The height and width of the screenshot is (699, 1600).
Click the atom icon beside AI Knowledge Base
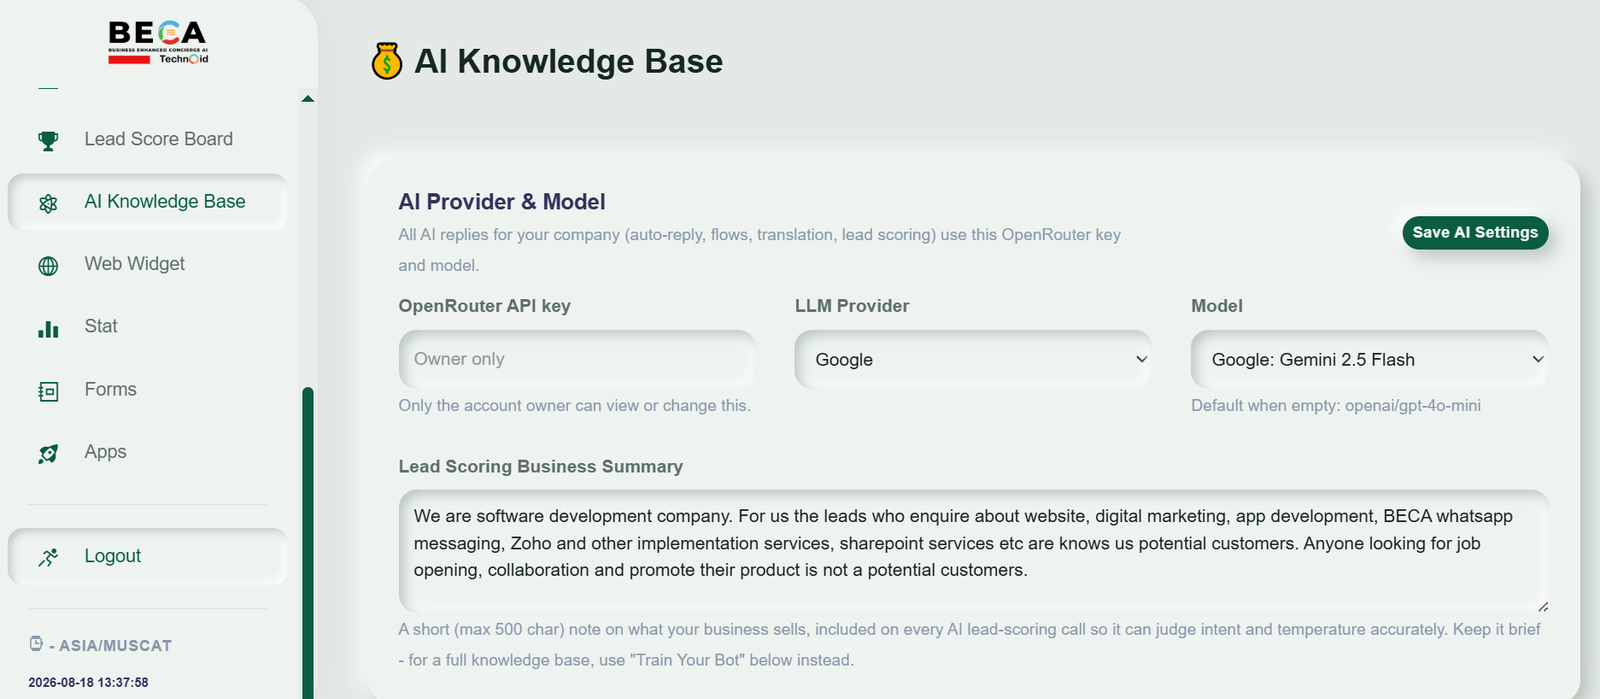[x=48, y=203]
